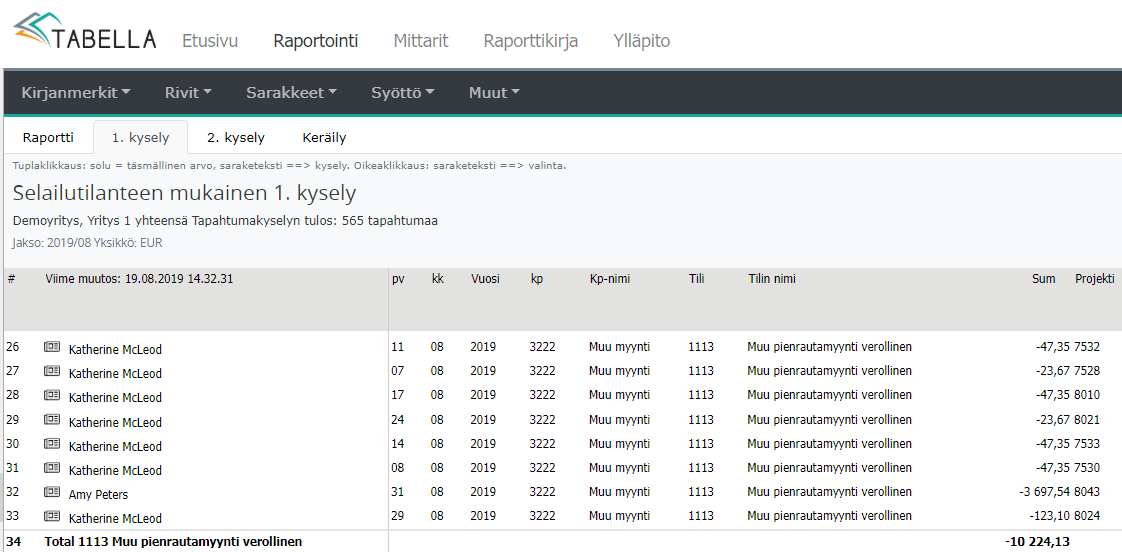Open voucher icon in row 29

pos(52,421)
